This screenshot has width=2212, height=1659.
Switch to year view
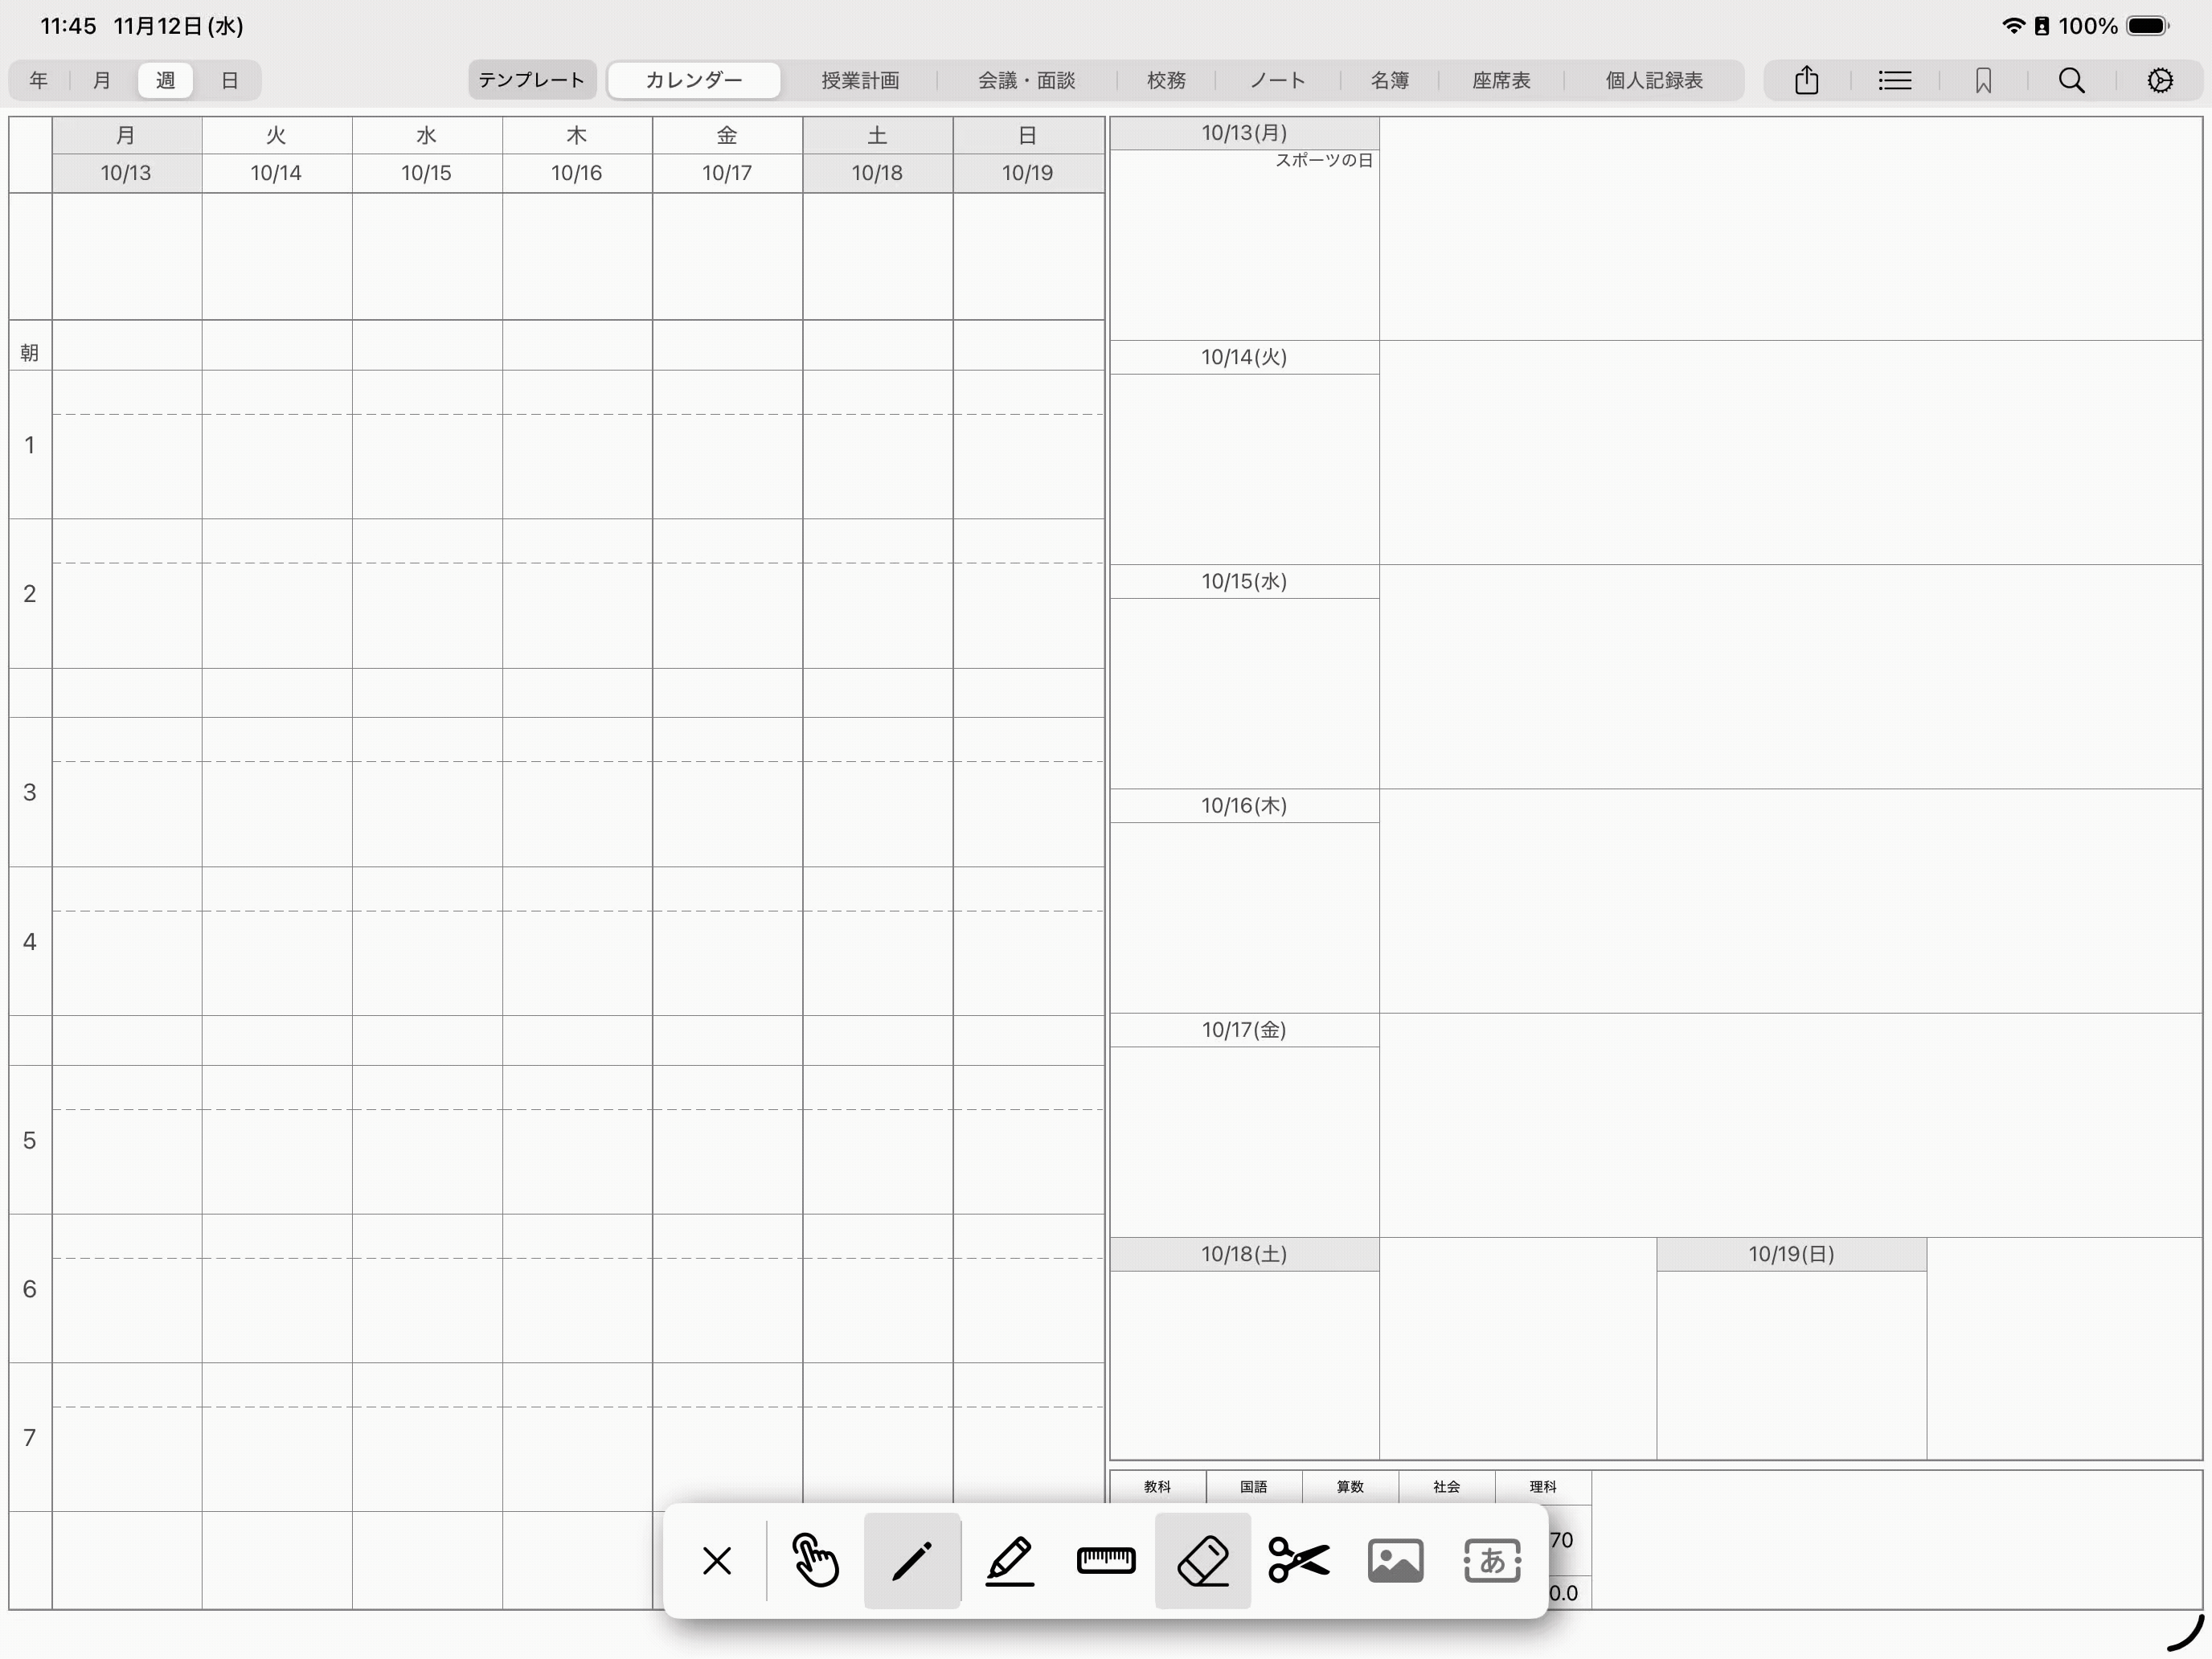point(39,80)
